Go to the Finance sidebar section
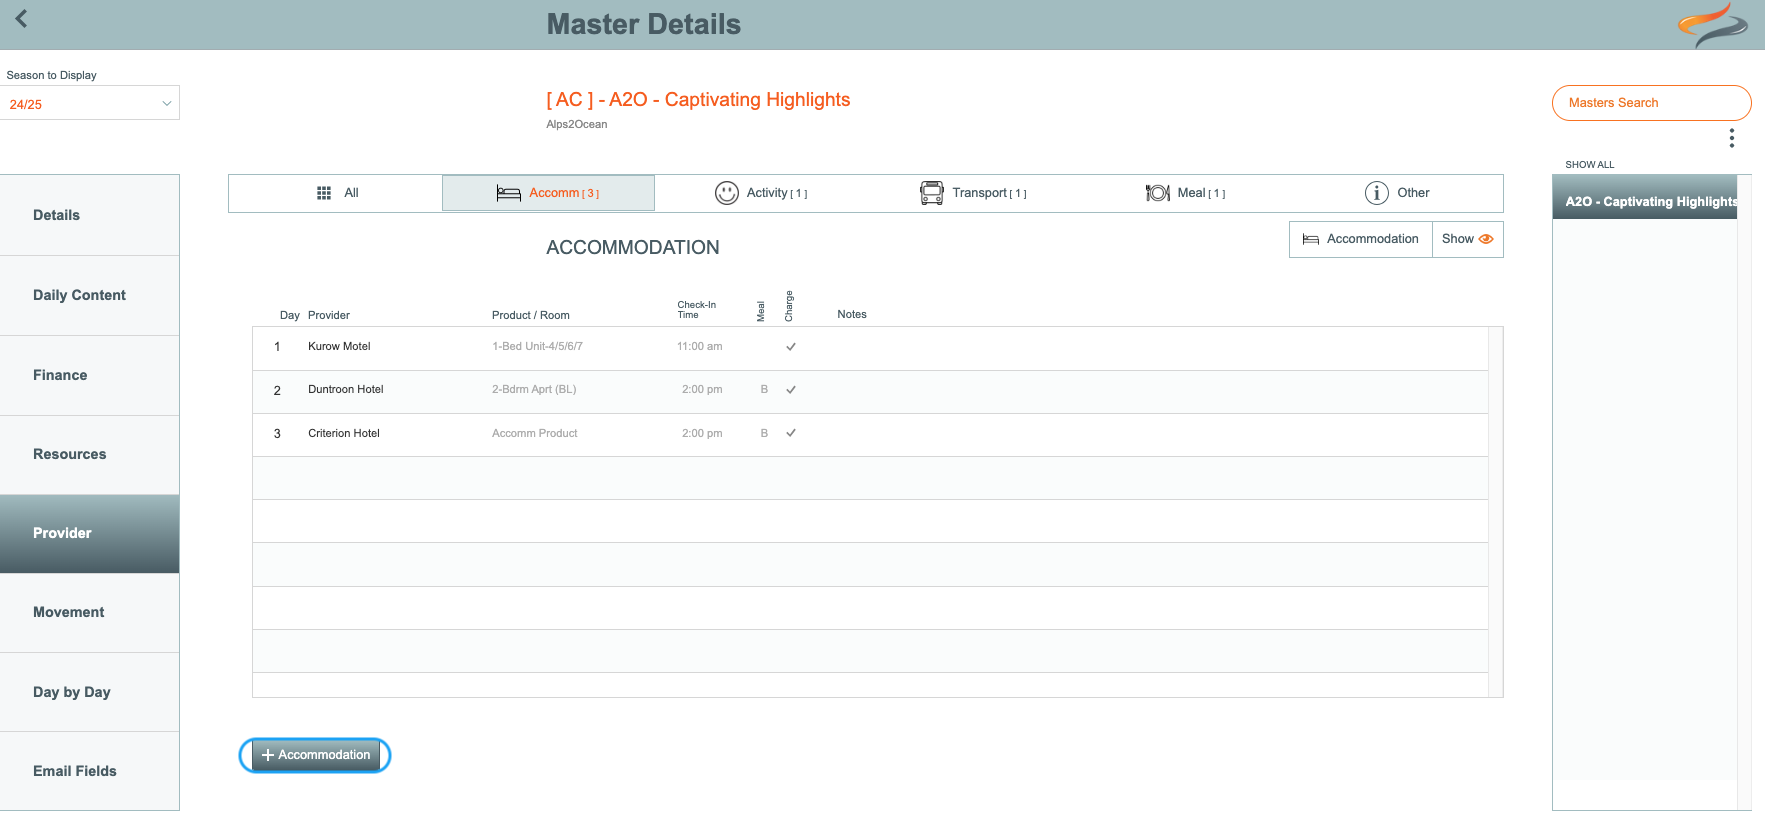 (x=90, y=375)
